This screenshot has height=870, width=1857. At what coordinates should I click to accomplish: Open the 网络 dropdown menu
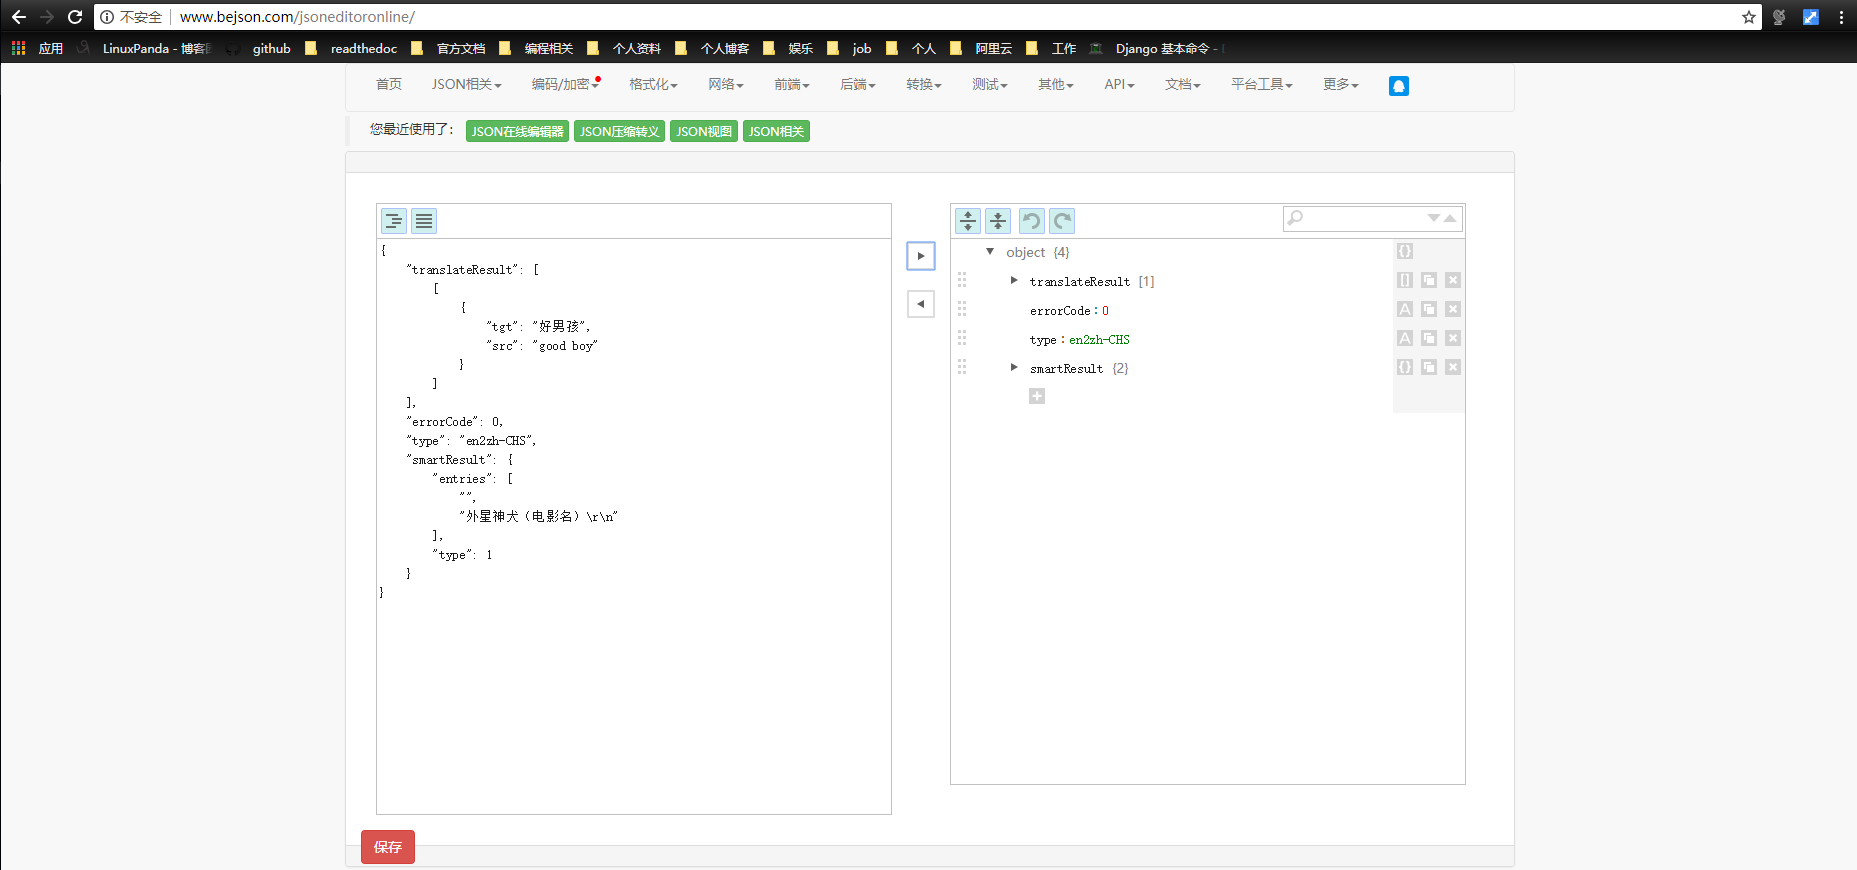point(726,85)
